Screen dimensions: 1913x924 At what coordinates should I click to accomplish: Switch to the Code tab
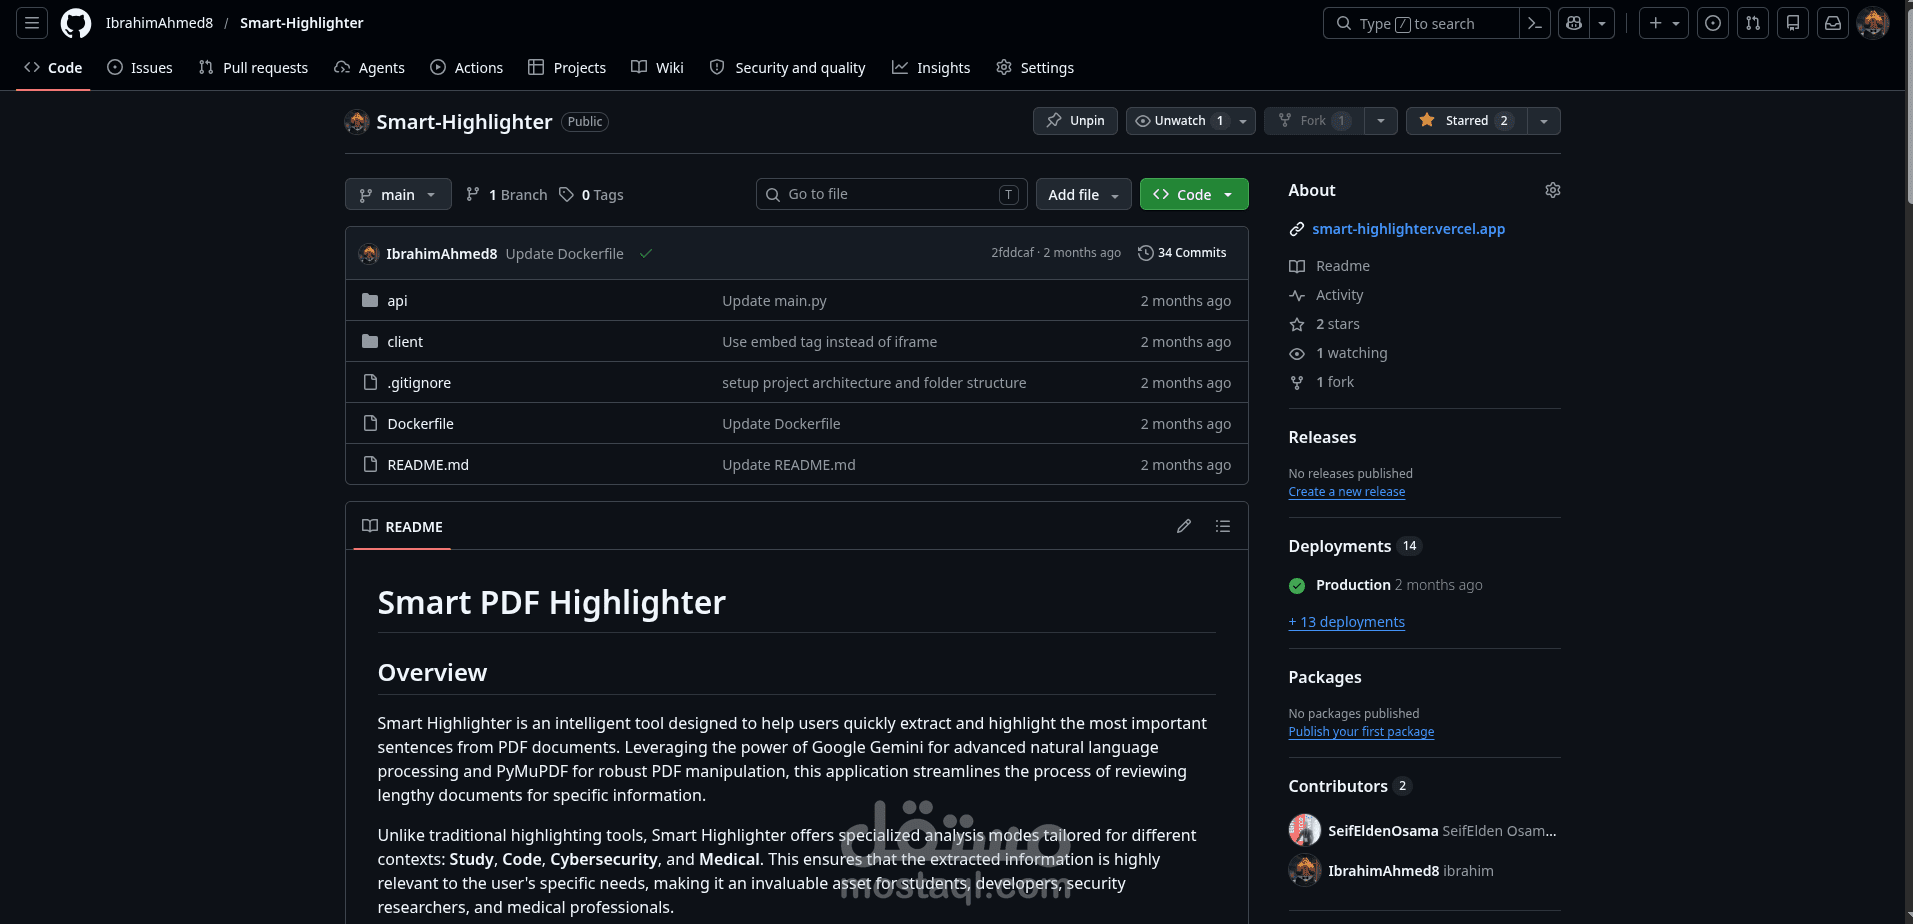(53, 67)
